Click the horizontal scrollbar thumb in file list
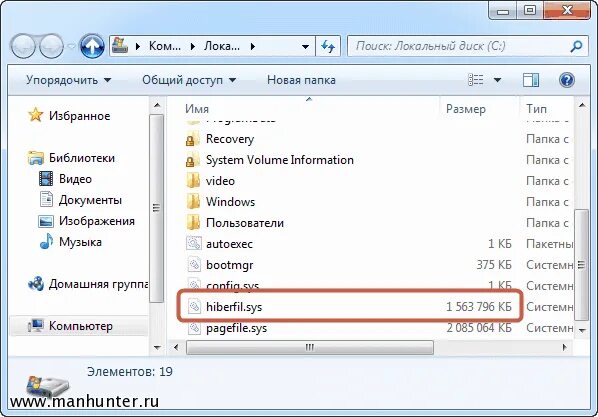Screen dimensions: 598x417 point(309,347)
